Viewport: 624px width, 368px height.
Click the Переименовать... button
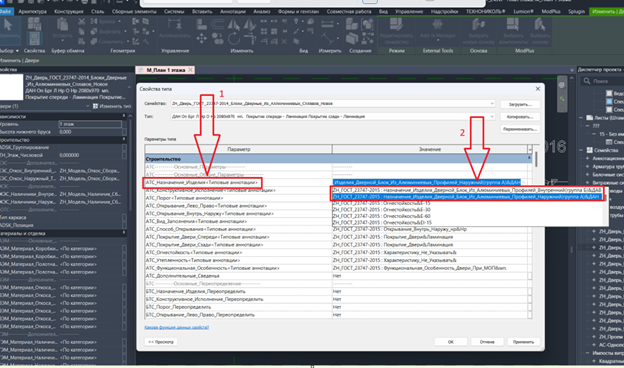pos(520,129)
